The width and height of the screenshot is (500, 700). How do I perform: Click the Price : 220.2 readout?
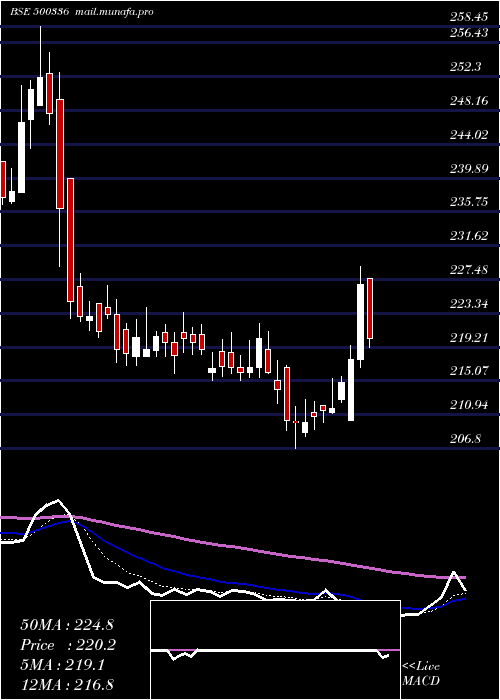pos(68,645)
